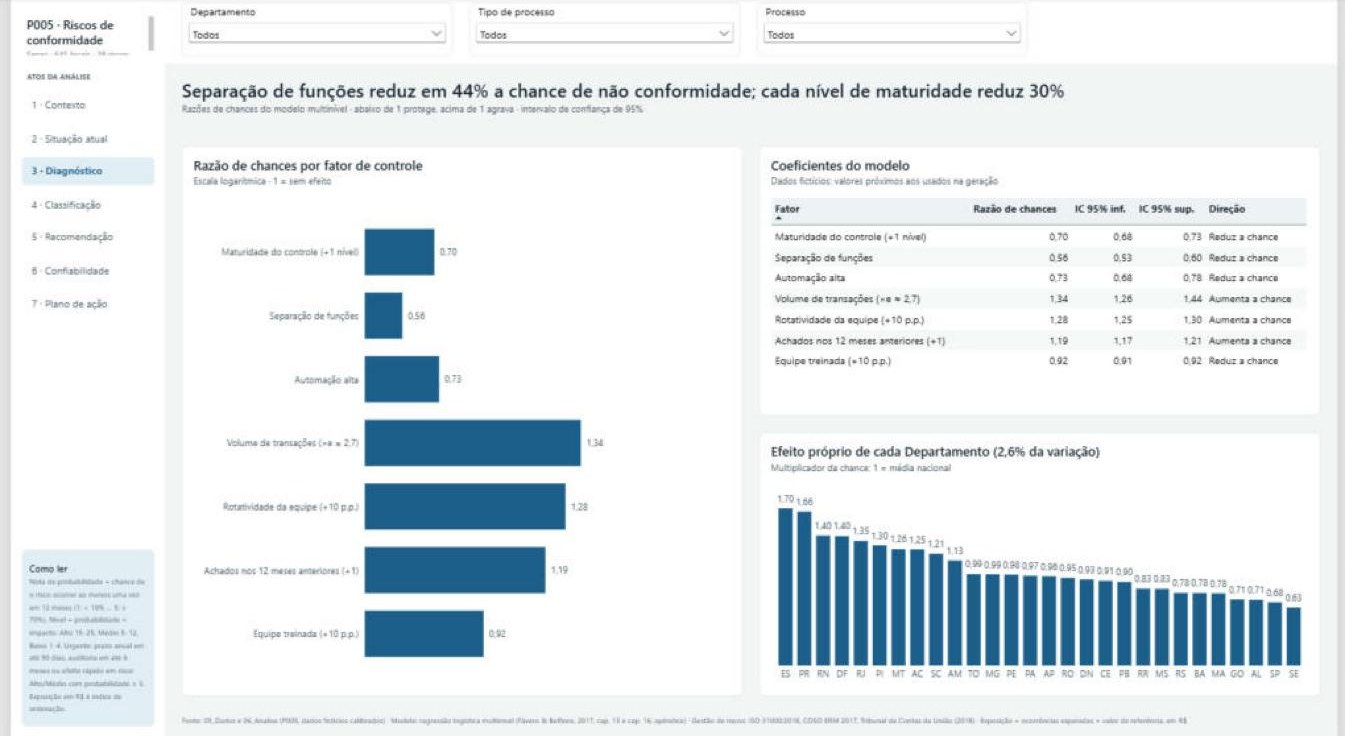Select the PR department bar
The height and width of the screenshot is (736, 1345).
coord(804,589)
